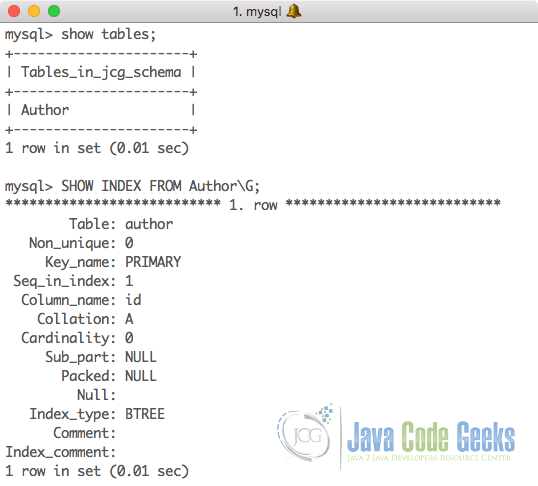Click the green zoom window button
The height and width of the screenshot is (486, 538).
54,11
